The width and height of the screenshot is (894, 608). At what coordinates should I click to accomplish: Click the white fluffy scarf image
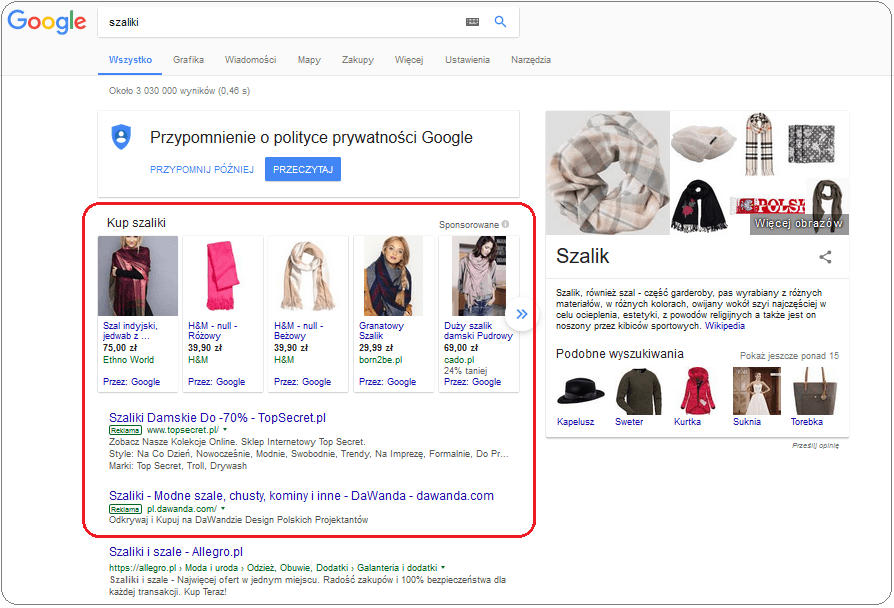point(704,144)
